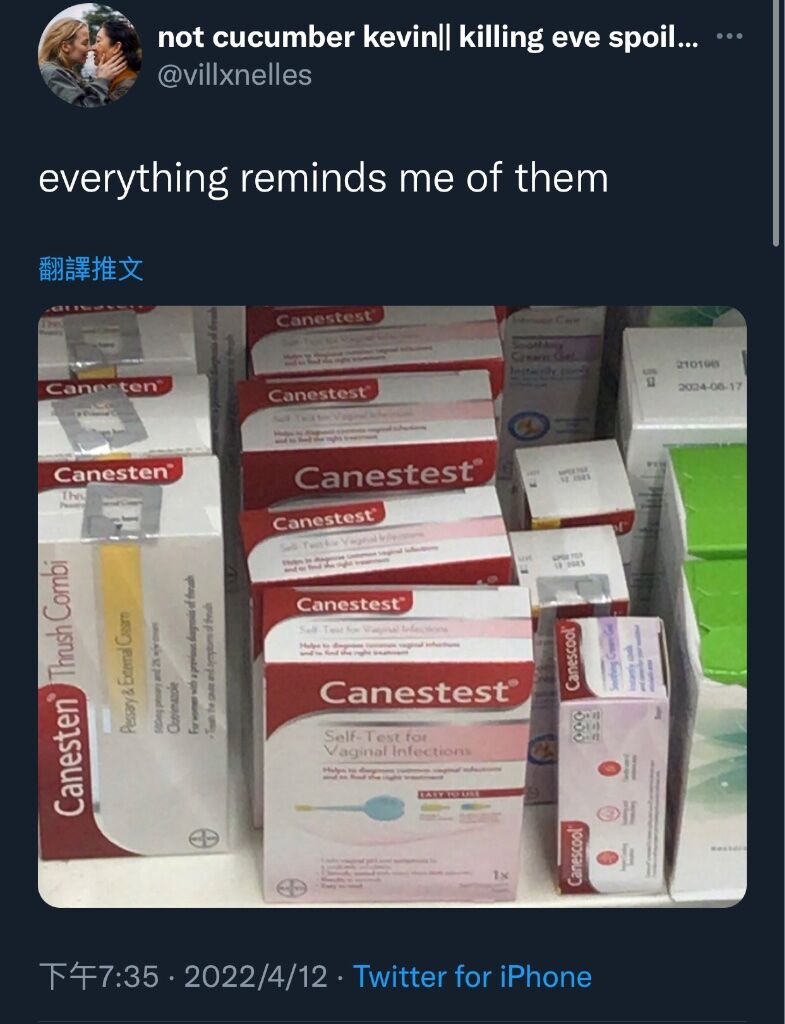Open the @villxnelles handle link
Viewport: 785px width, 1024px height.
[x=235, y=75]
